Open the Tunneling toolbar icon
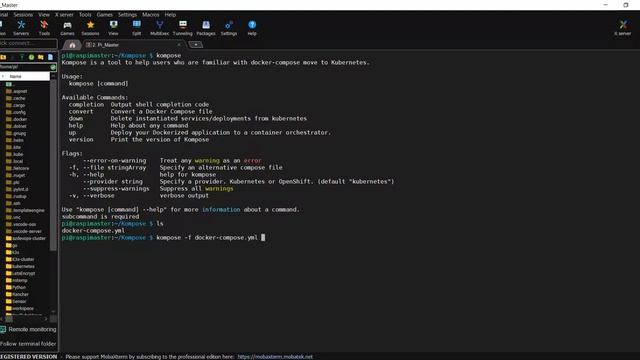The width and height of the screenshot is (640, 360). coord(182,28)
